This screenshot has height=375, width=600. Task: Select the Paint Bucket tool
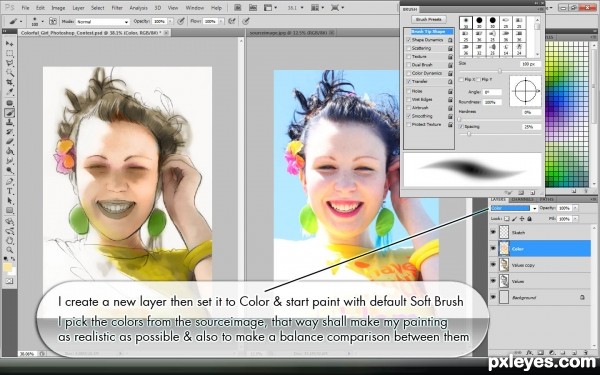coord(10,151)
